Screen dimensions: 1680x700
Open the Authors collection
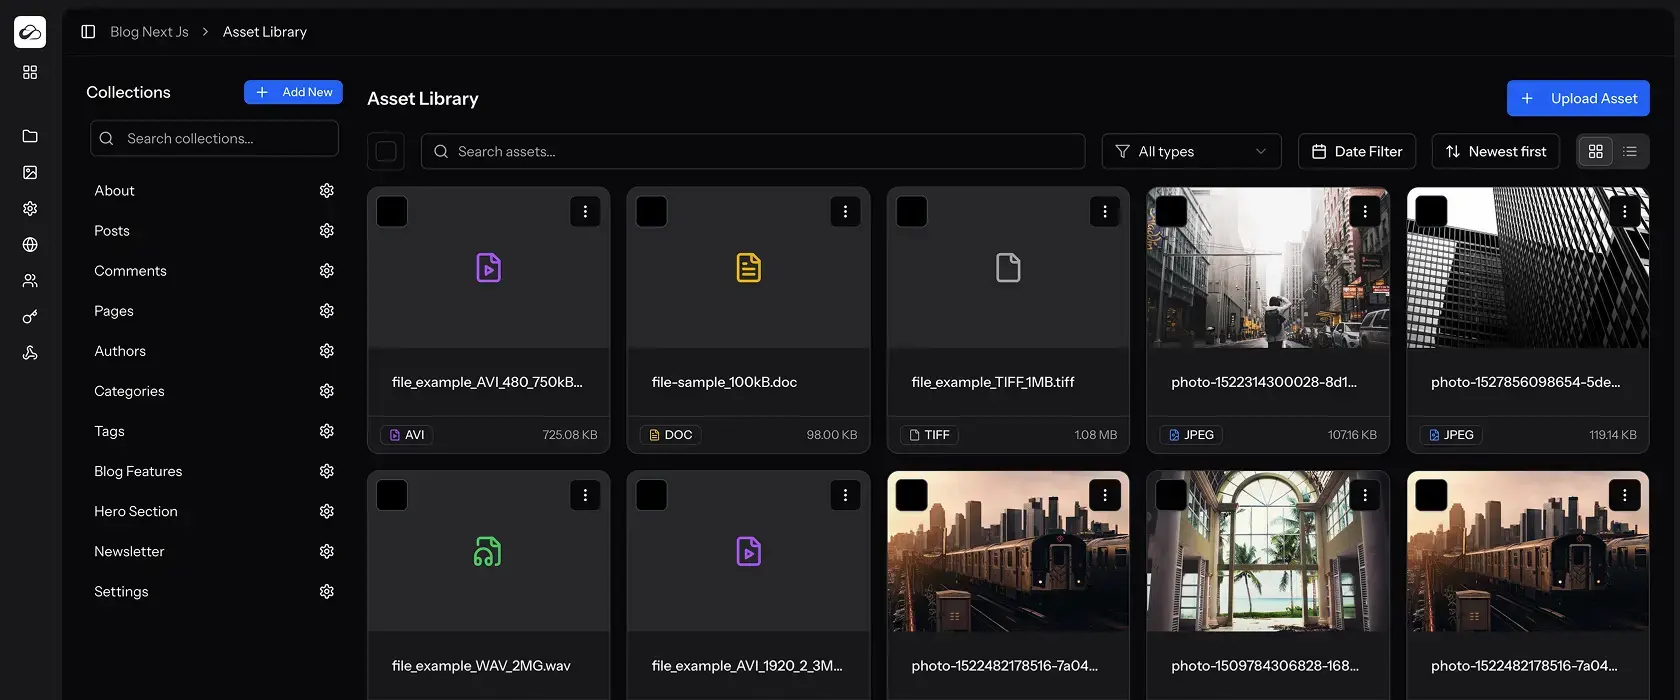(x=120, y=351)
